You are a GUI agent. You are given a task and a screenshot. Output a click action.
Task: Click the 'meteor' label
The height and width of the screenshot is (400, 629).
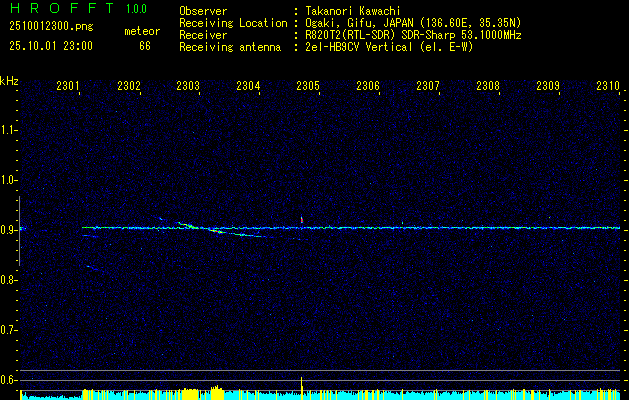point(142,31)
